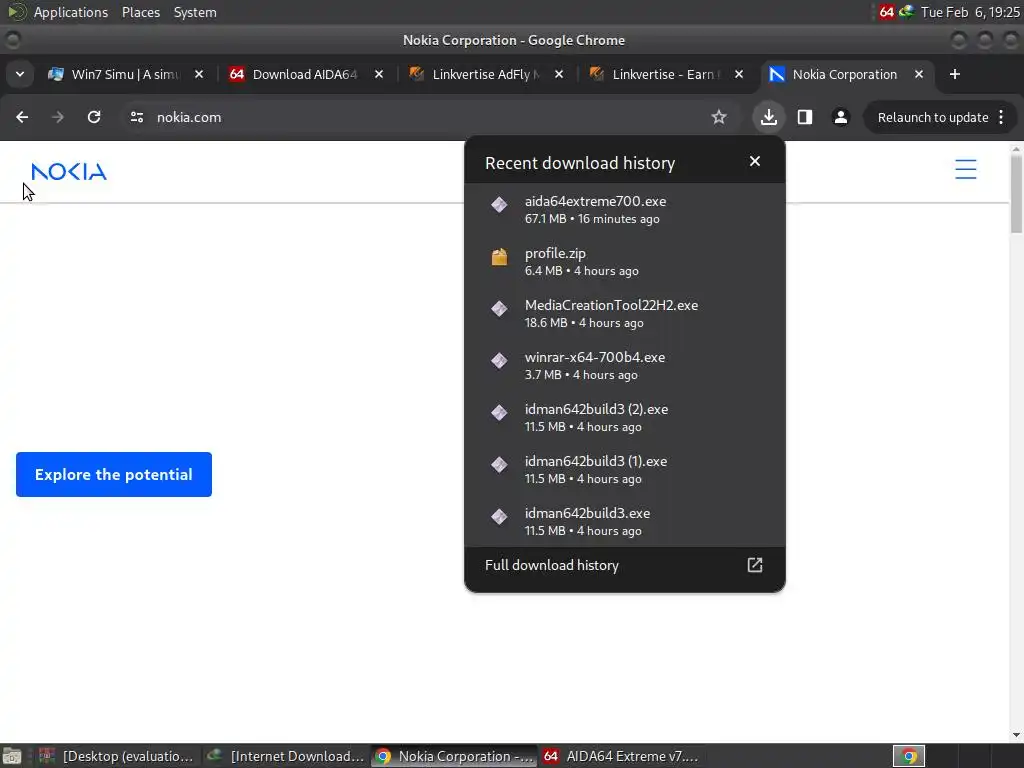Switch to the Linkvertise AdFly tab

(x=484, y=74)
